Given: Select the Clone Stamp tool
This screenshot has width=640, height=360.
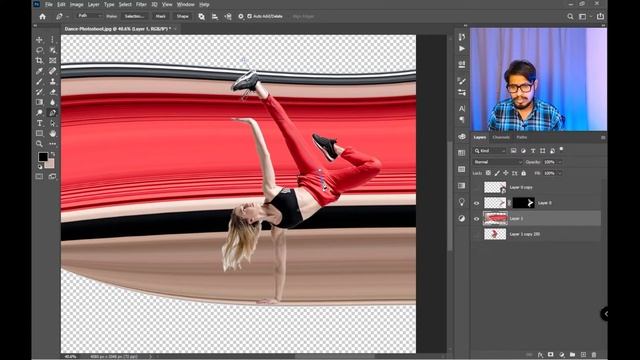Looking at the screenshot, I should pyautogui.click(x=53, y=81).
